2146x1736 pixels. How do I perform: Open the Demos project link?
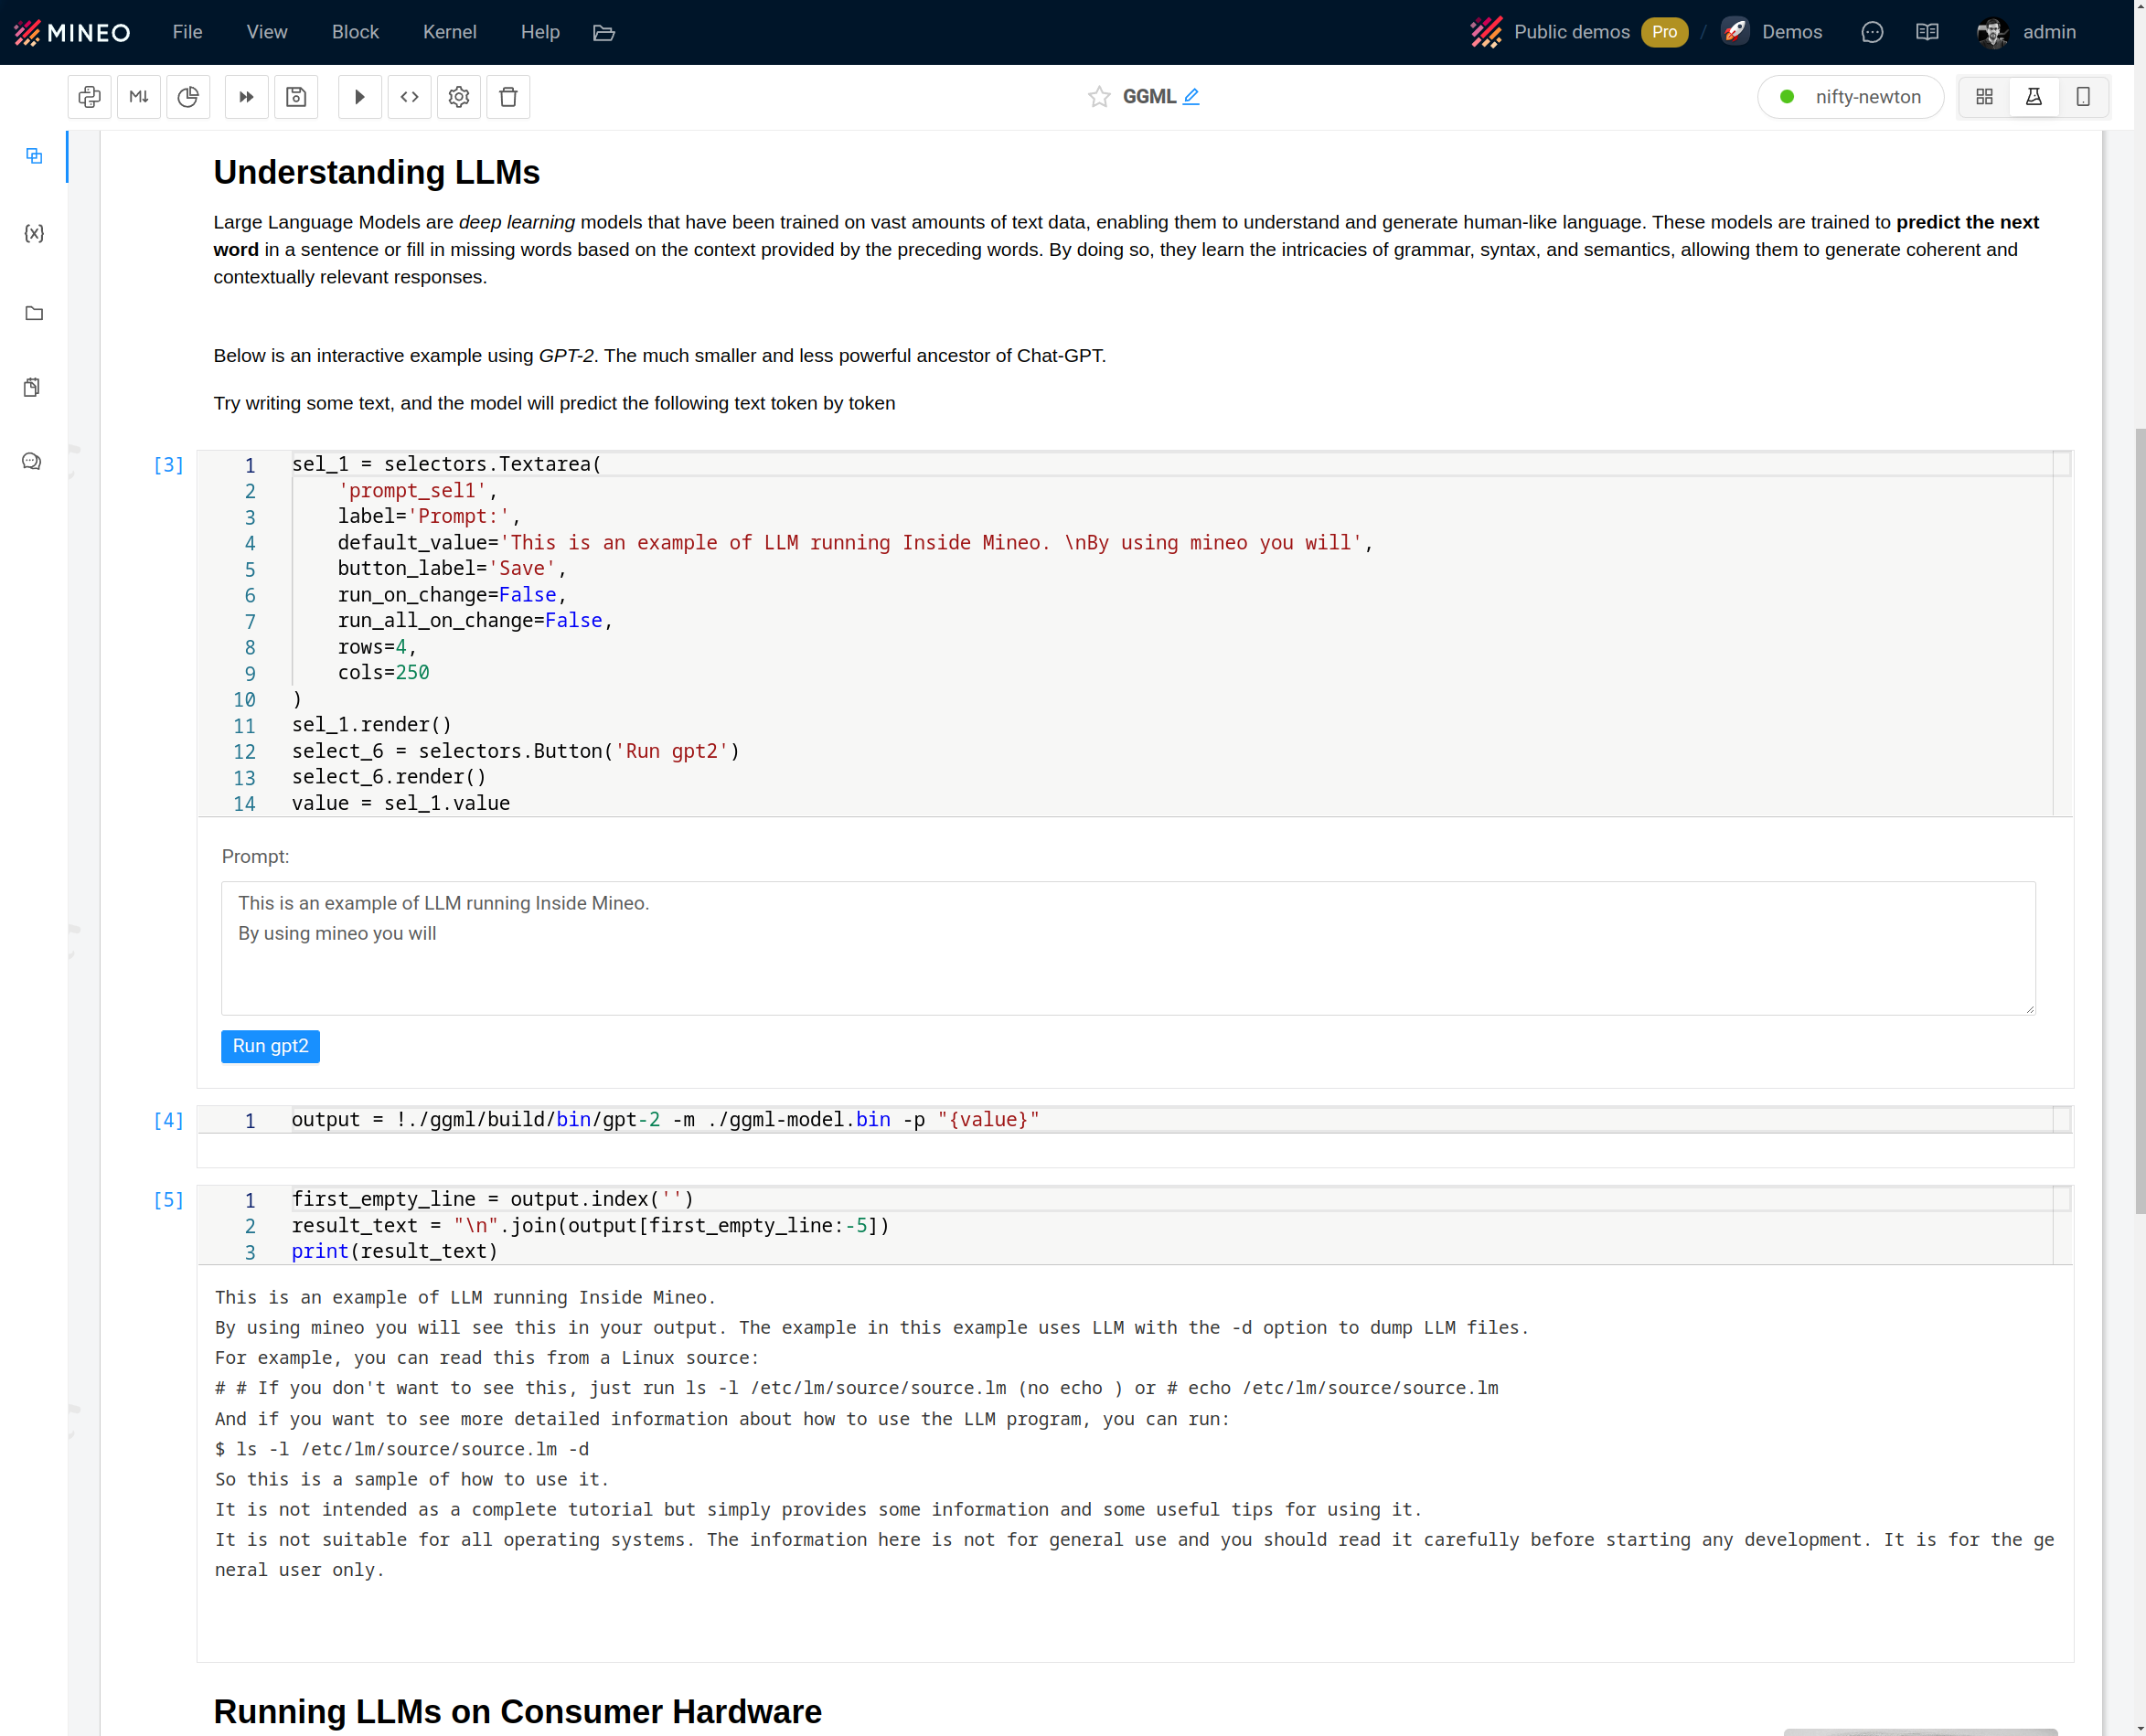click(x=1792, y=32)
